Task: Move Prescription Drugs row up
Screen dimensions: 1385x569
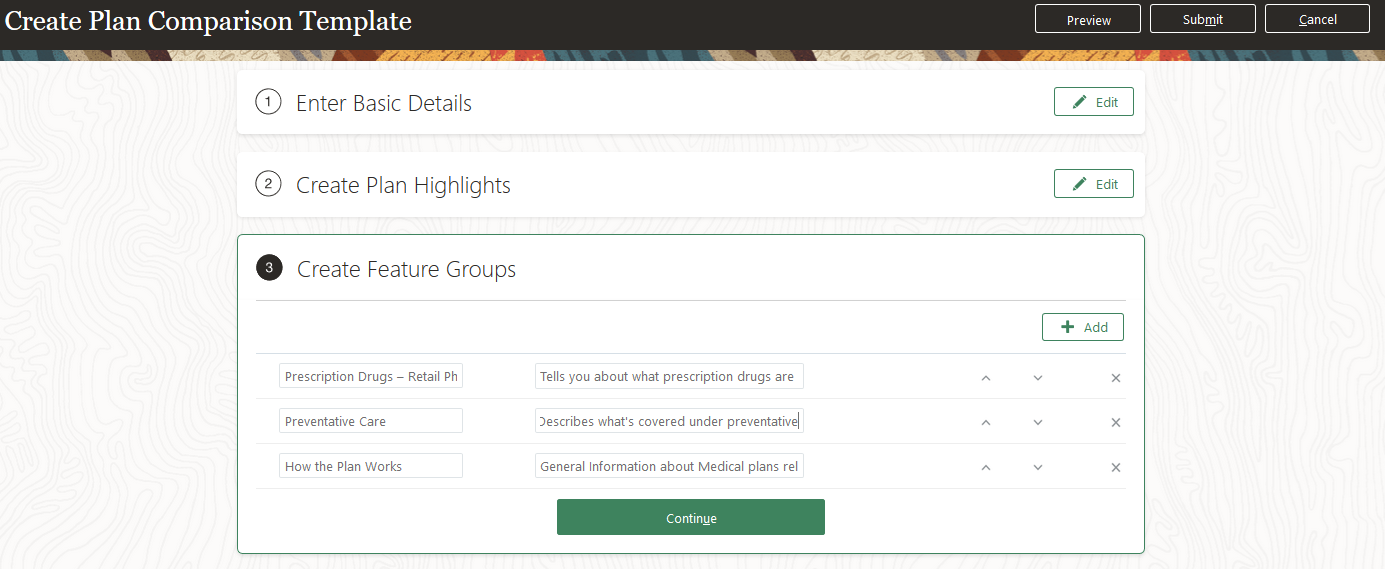Action: coord(986,378)
